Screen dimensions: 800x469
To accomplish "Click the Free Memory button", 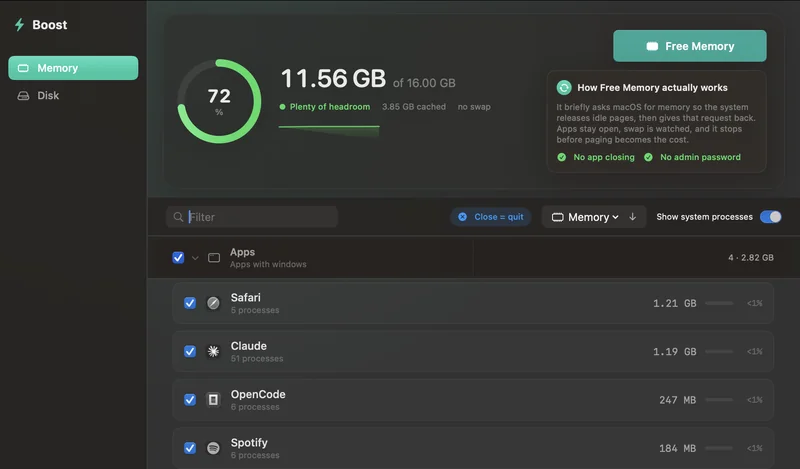I will pyautogui.click(x=689, y=46).
